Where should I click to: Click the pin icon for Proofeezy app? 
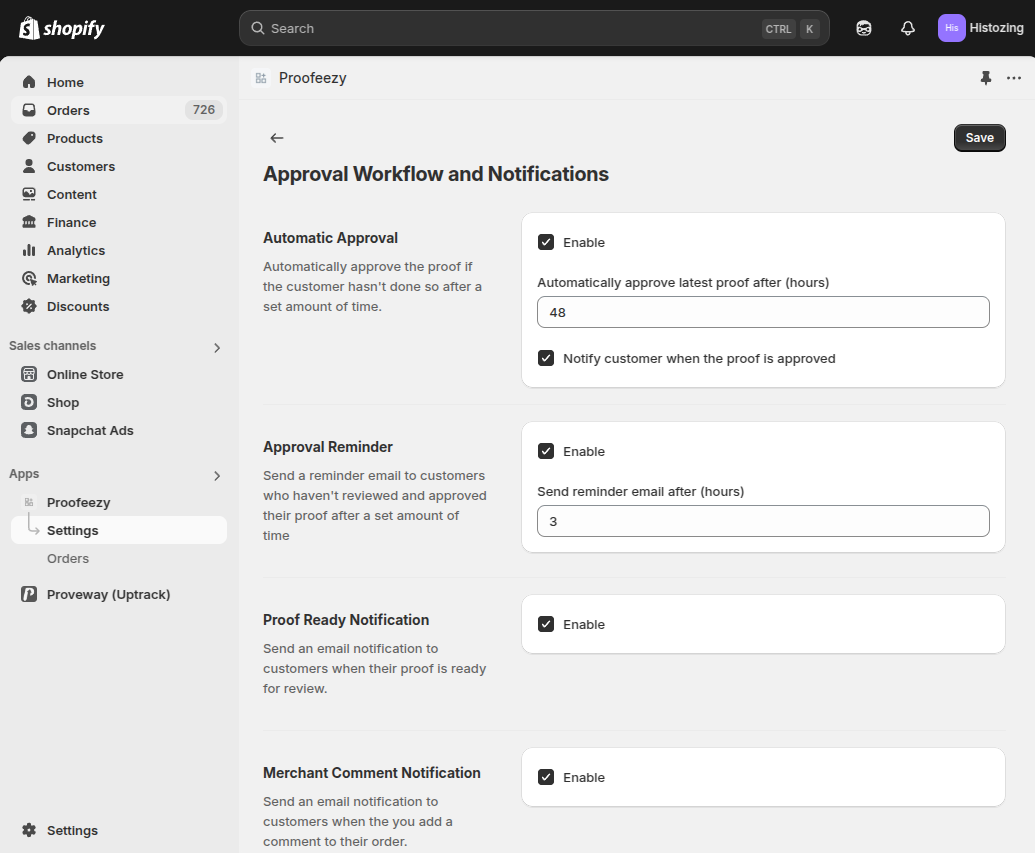point(986,78)
